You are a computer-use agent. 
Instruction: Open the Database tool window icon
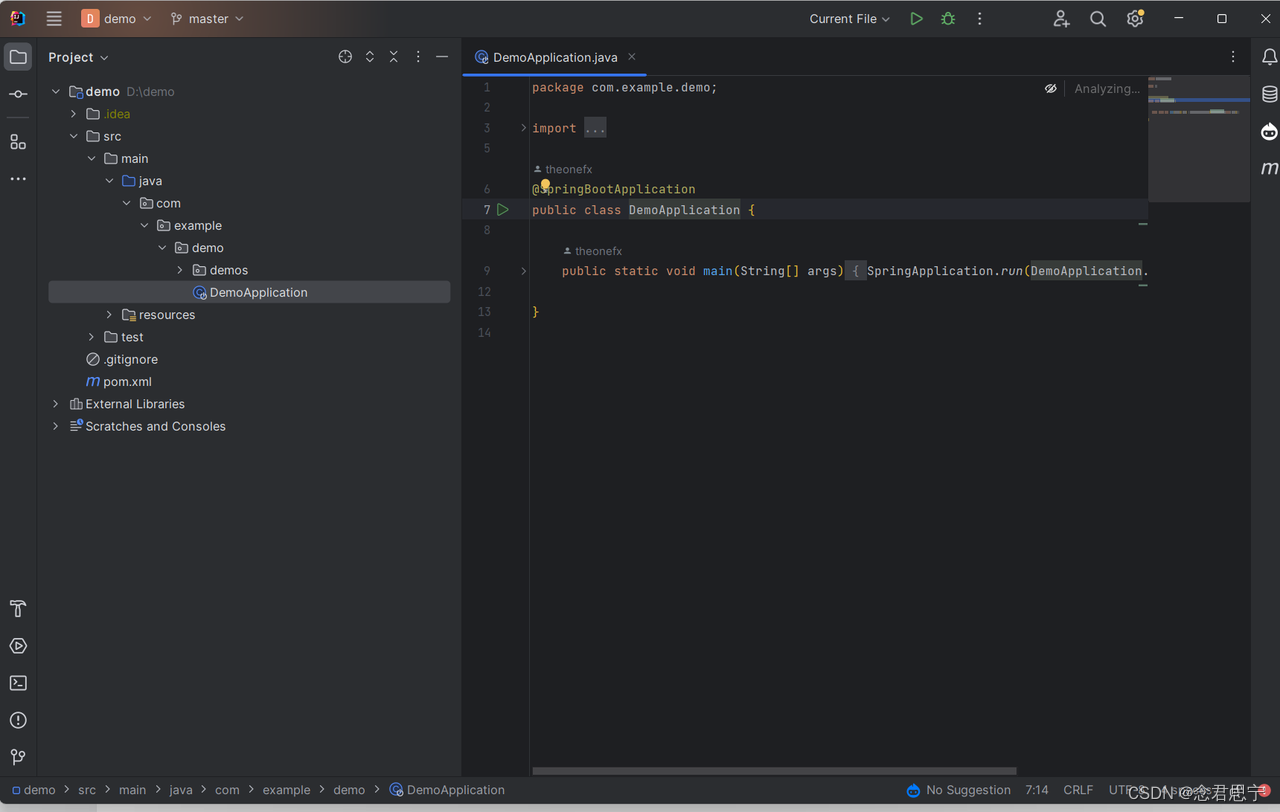point(1269,95)
